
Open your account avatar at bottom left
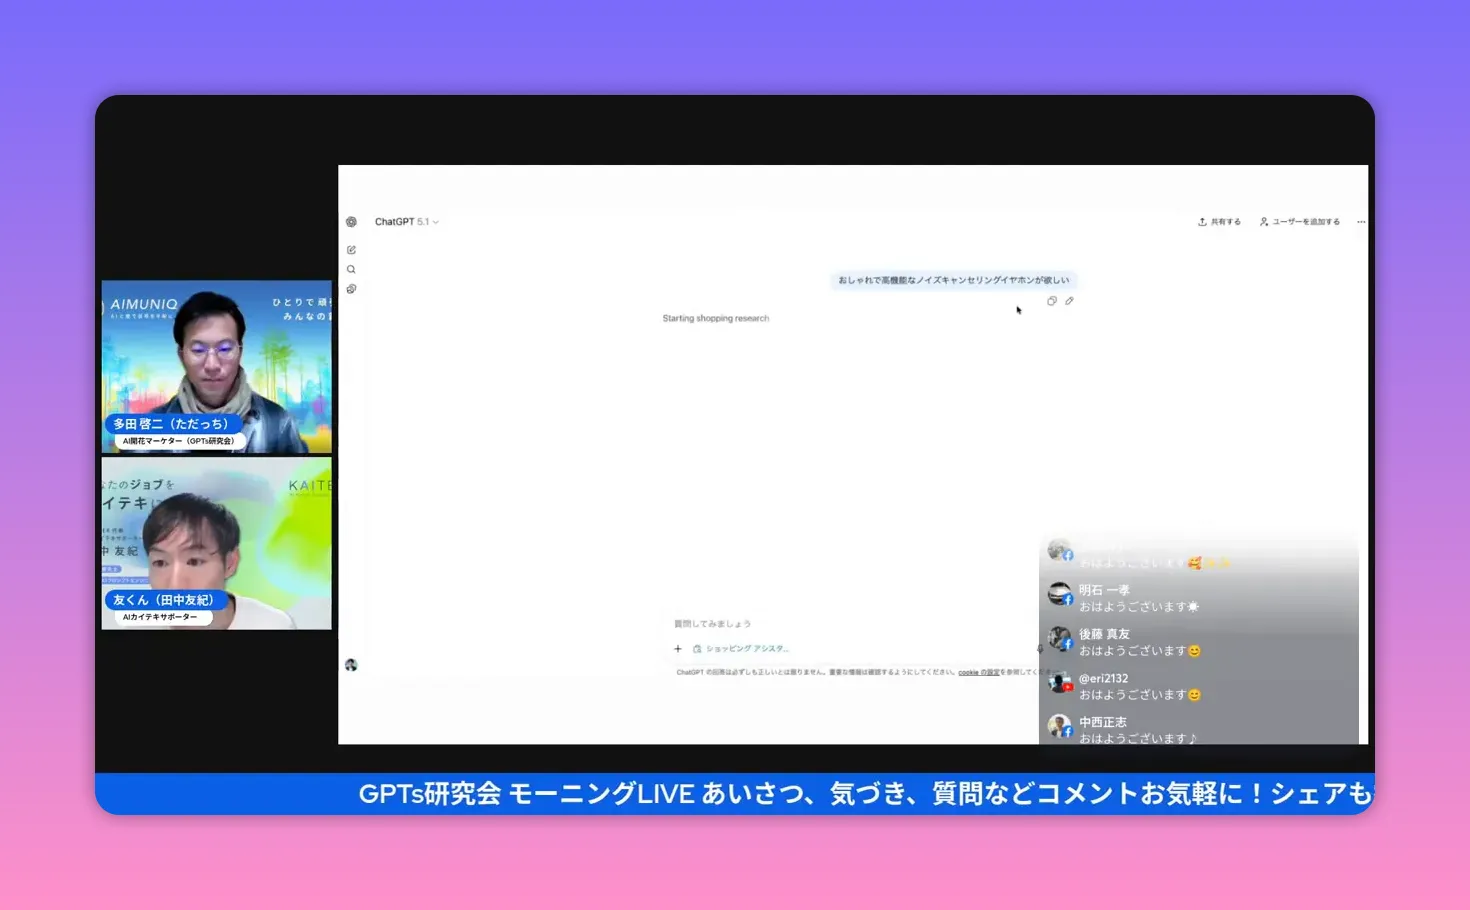[x=351, y=665]
